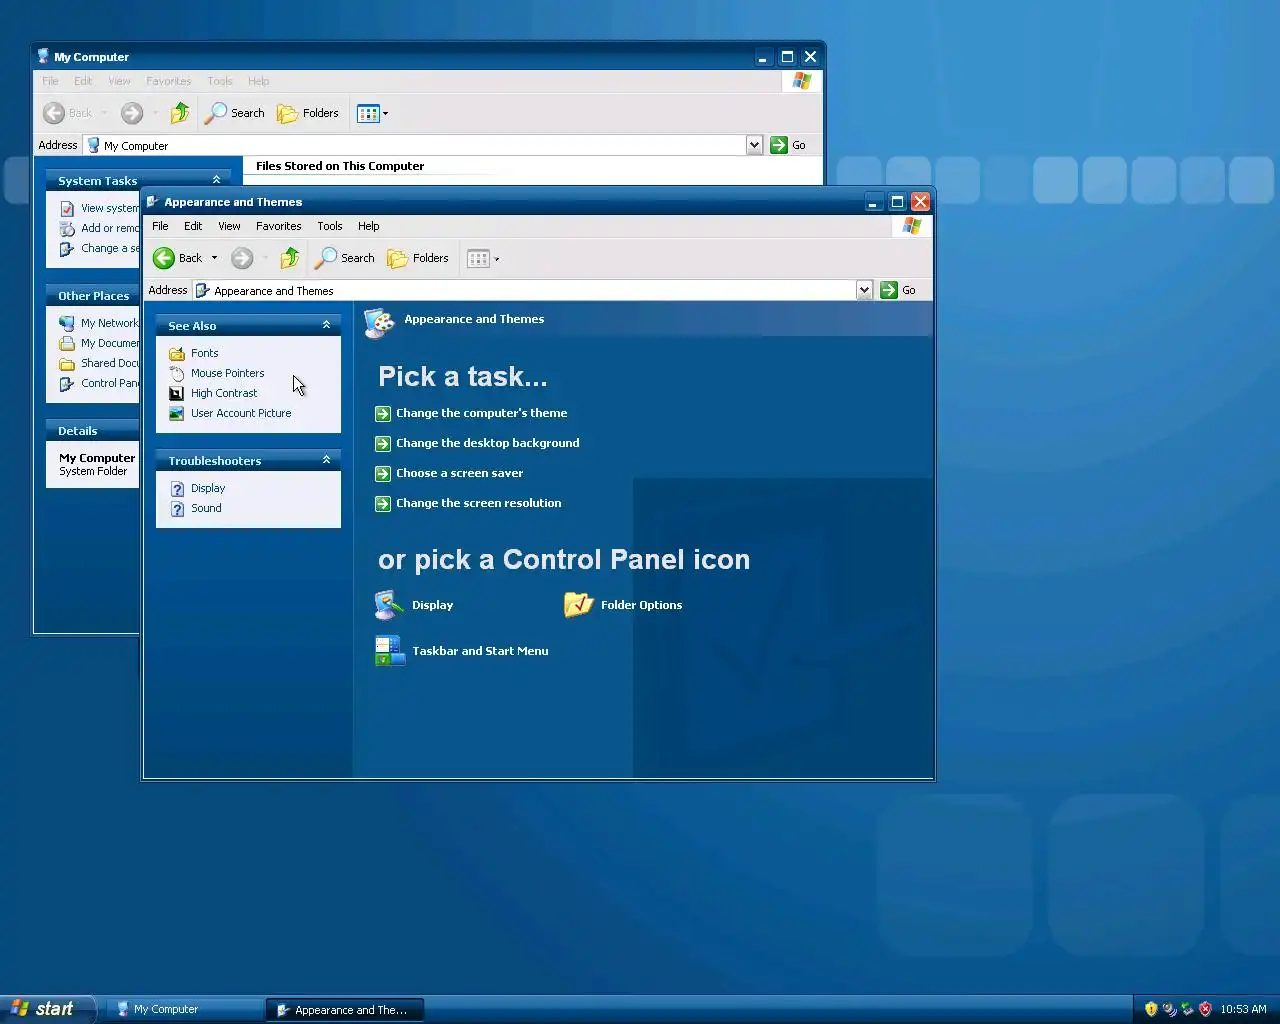Click Folders in Appearance and Themes toolbar
The width and height of the screenshot is (1280, 1024).
click(x=418, y=258)
